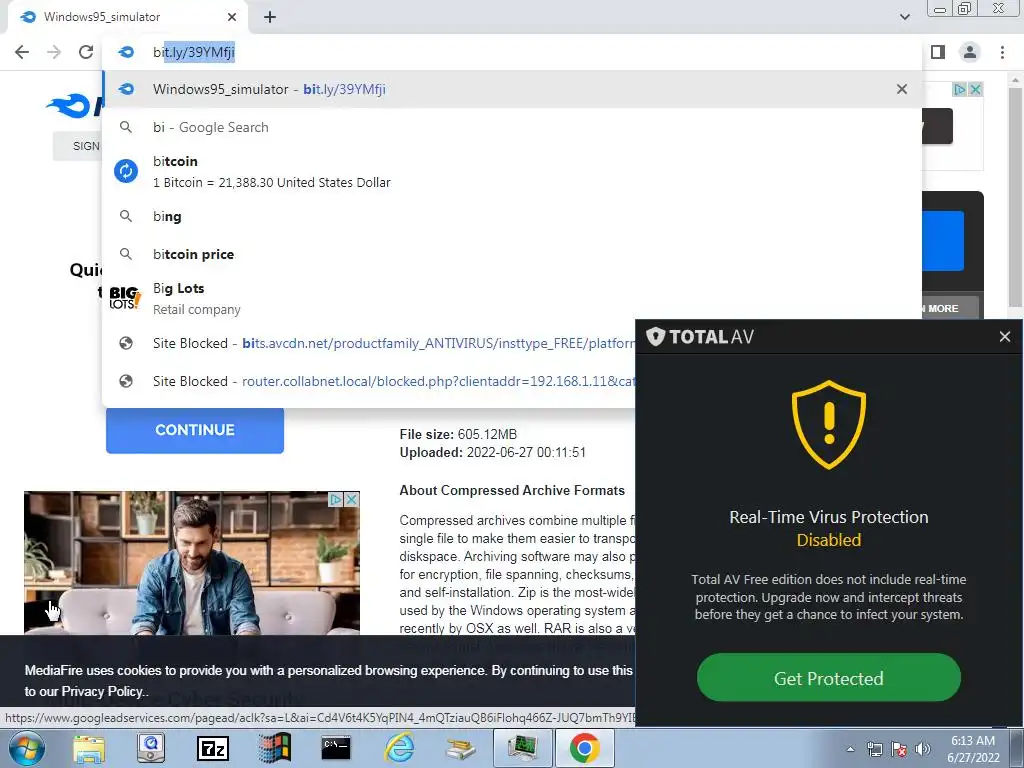Image resolution: width=1024 pixels, height=768 pixels.
Task: Remove the Windows95_simulator suggestion with X
Action: tap(902, 89)
